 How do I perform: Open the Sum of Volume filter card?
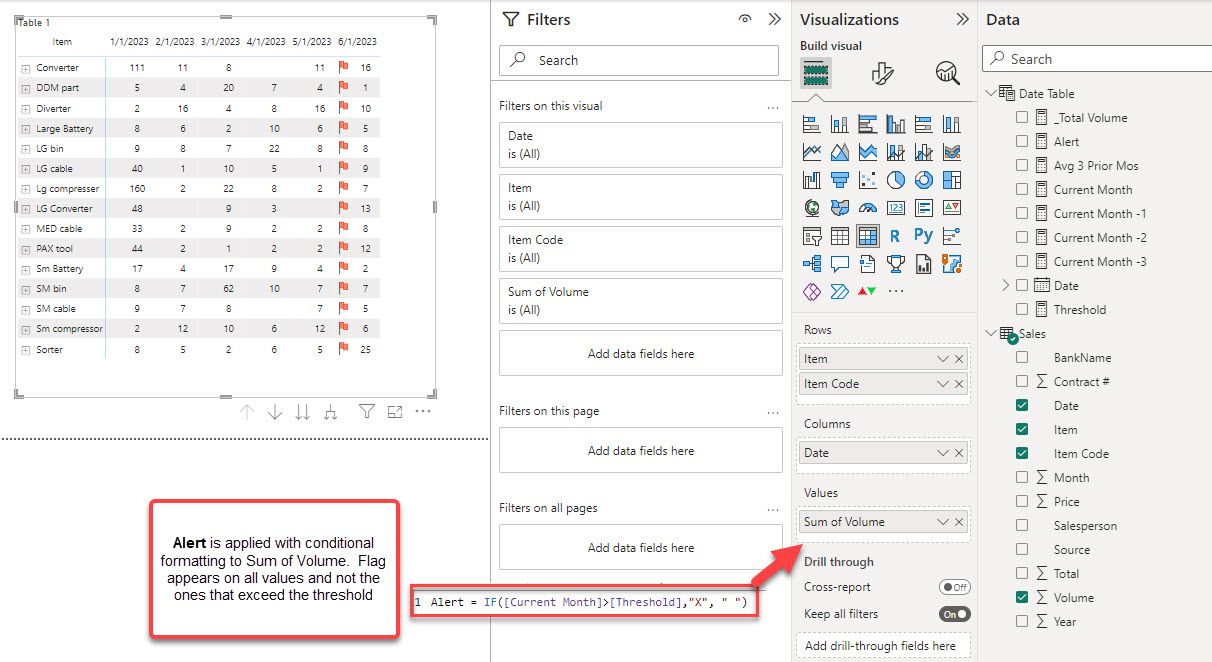tap(641, 301)
